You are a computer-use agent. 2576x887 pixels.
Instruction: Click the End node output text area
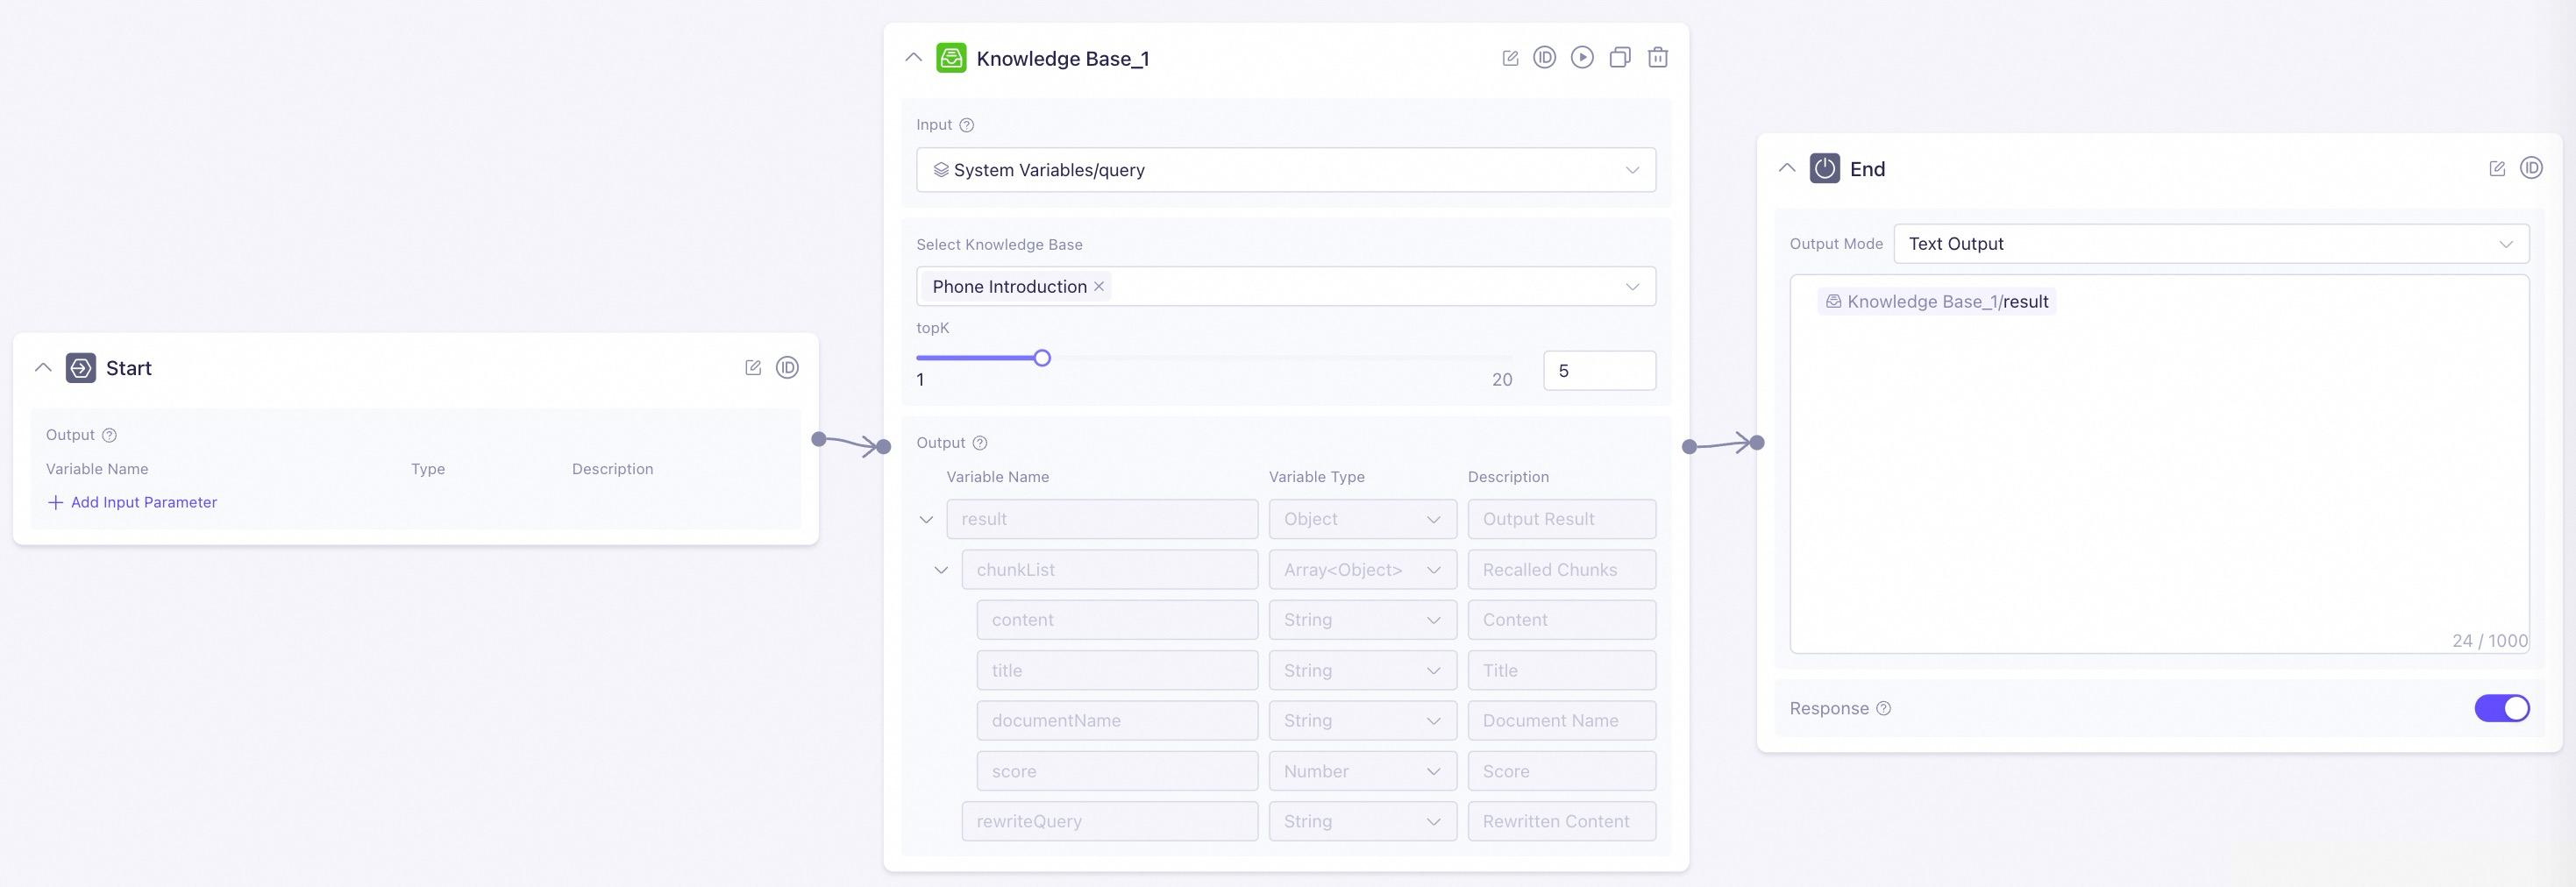(x=2159, y=464)
